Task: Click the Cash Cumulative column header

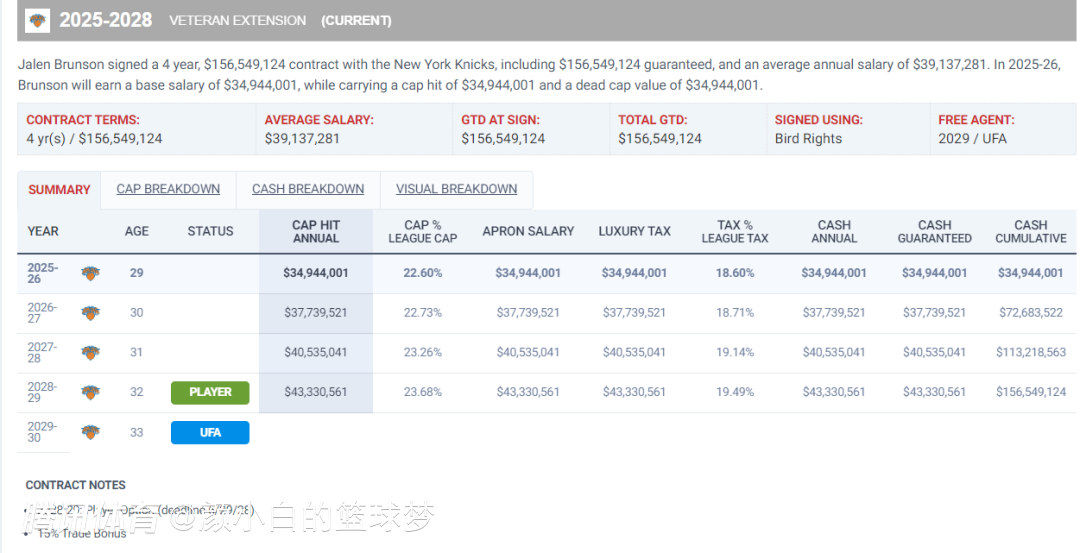Action: [1030, 231]
